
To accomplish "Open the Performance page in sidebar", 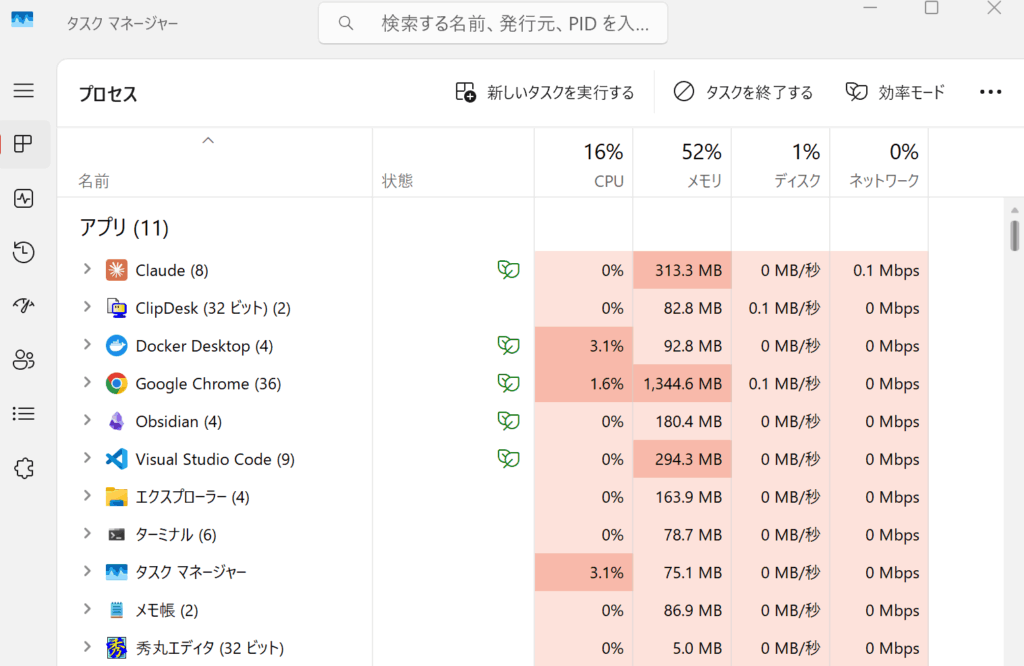I will click(x=24, y=198).
